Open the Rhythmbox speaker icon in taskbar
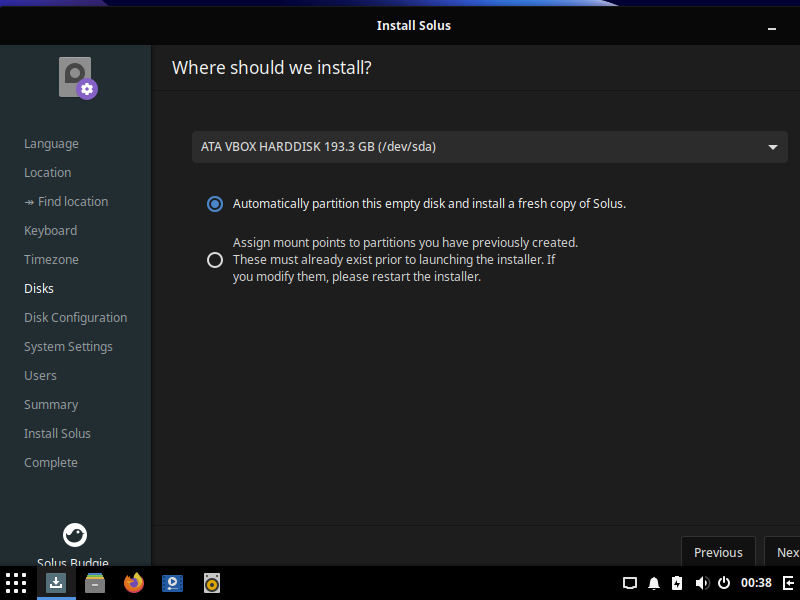800x600 pixels. 212,583
